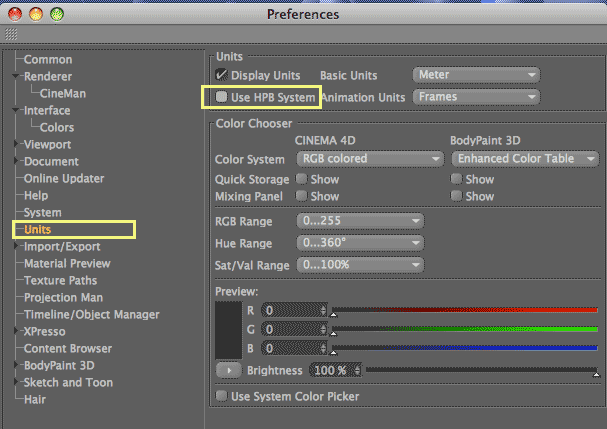This screenshot has width=607, height=429.
Task: Close the Preferences window with red button
Action: [x=15, y=14]
